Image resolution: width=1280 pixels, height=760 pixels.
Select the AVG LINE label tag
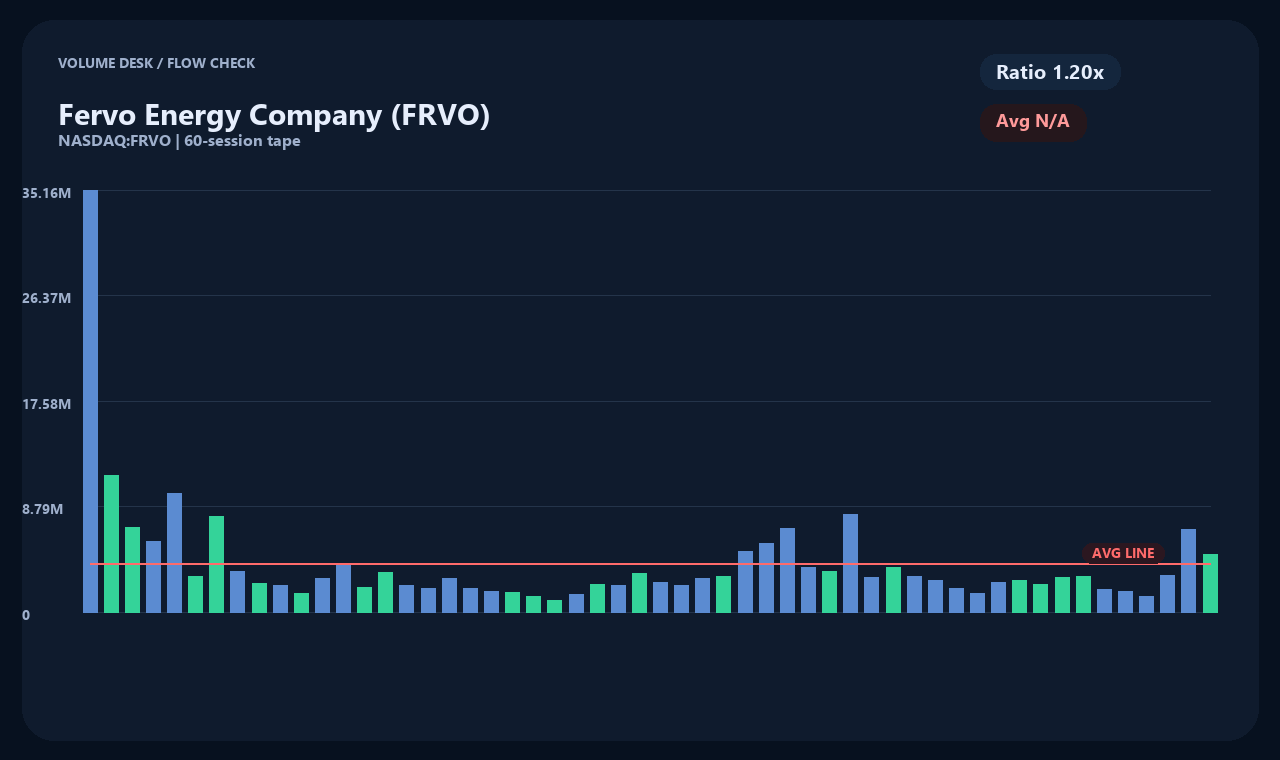point(1123,553)
